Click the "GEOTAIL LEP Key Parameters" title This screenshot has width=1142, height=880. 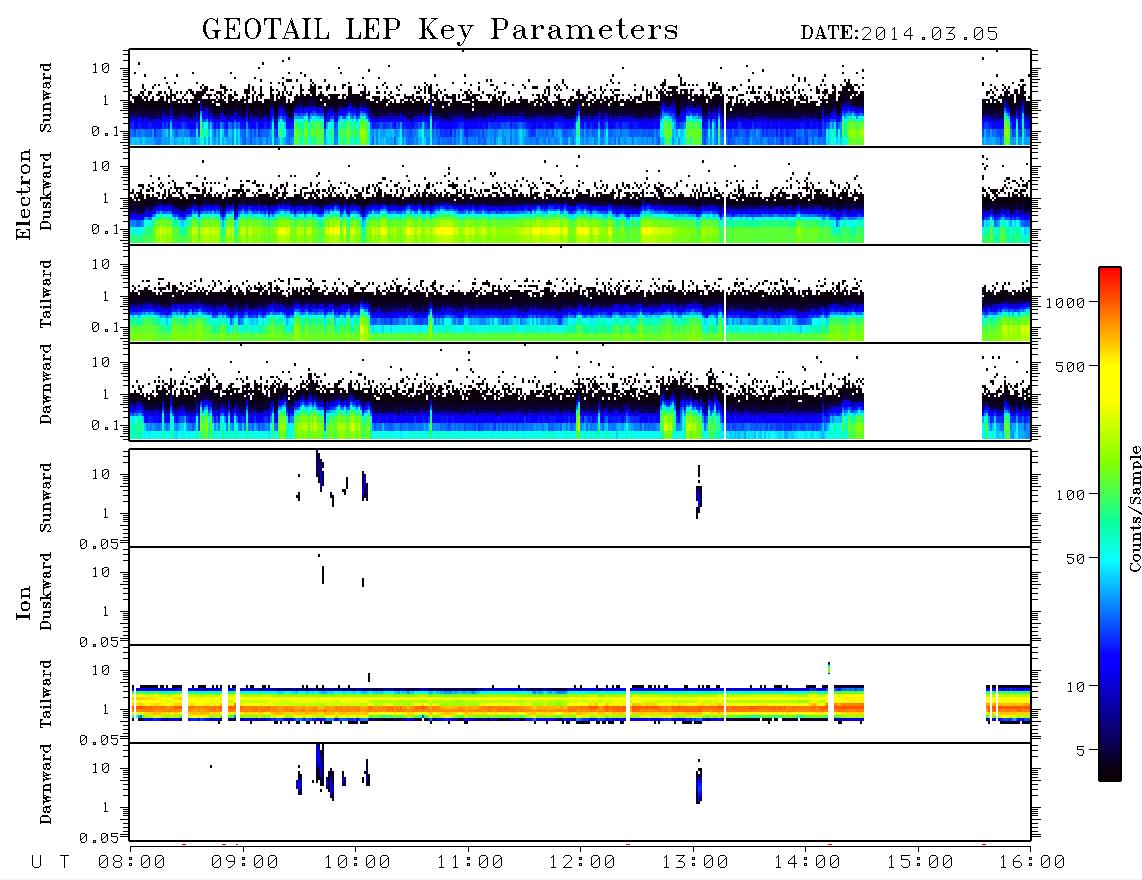coord(440,30)
